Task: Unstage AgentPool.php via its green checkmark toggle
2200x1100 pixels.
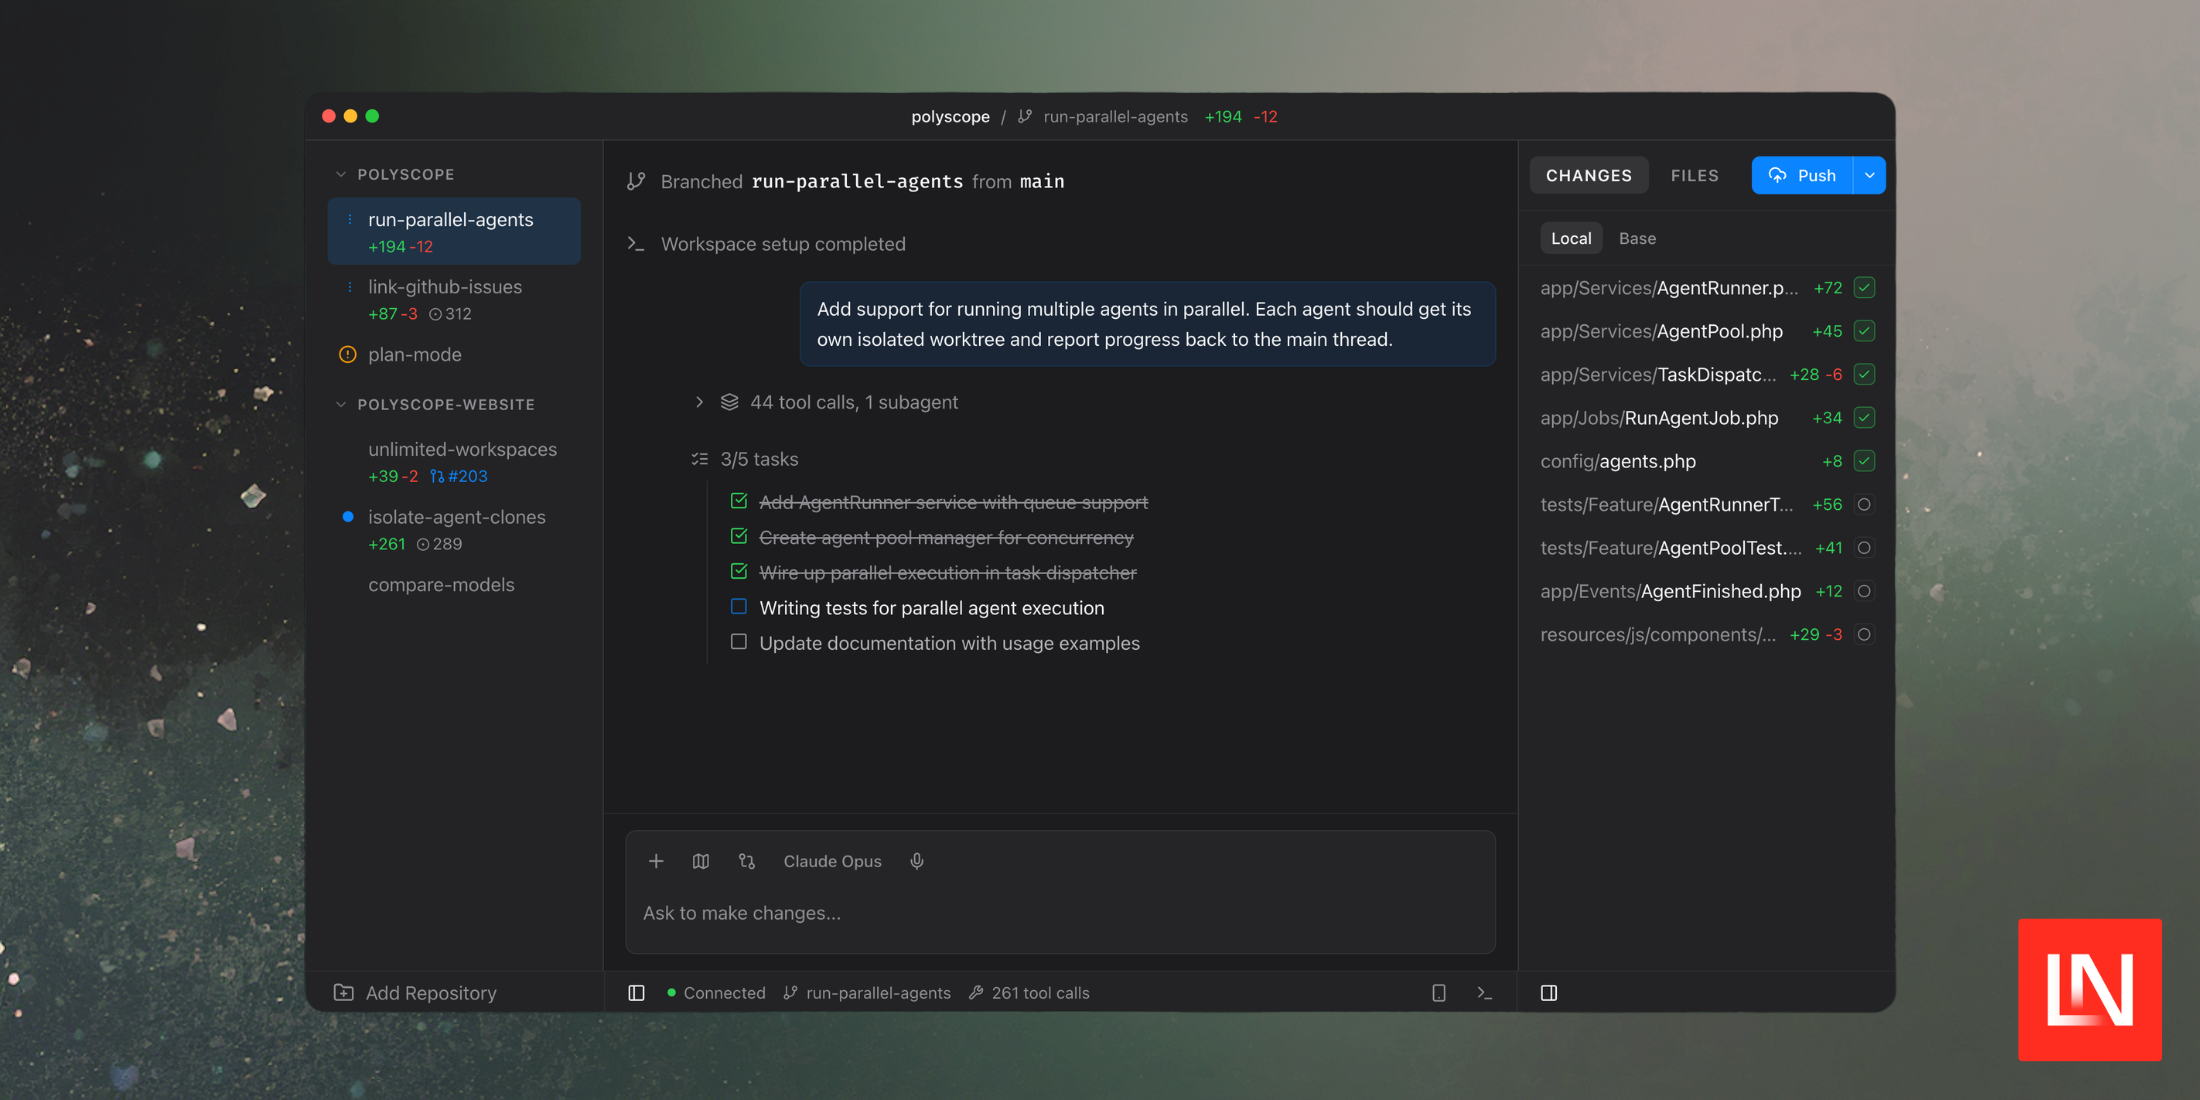Action: pos(1863,331)
